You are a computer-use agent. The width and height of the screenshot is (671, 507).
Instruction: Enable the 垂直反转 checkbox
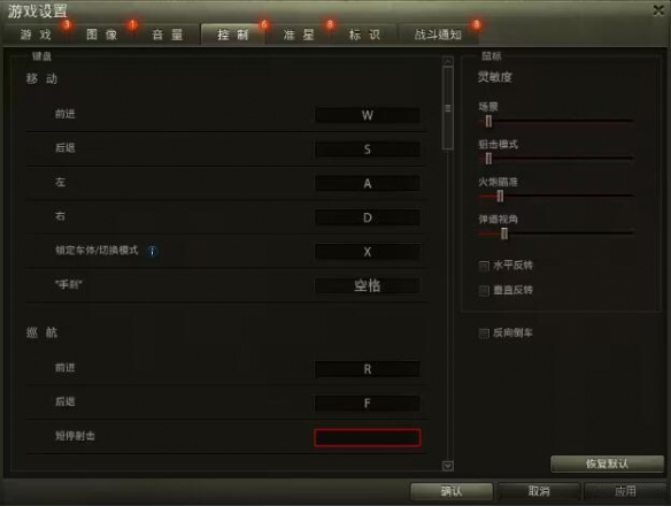[x=484, y=291]
